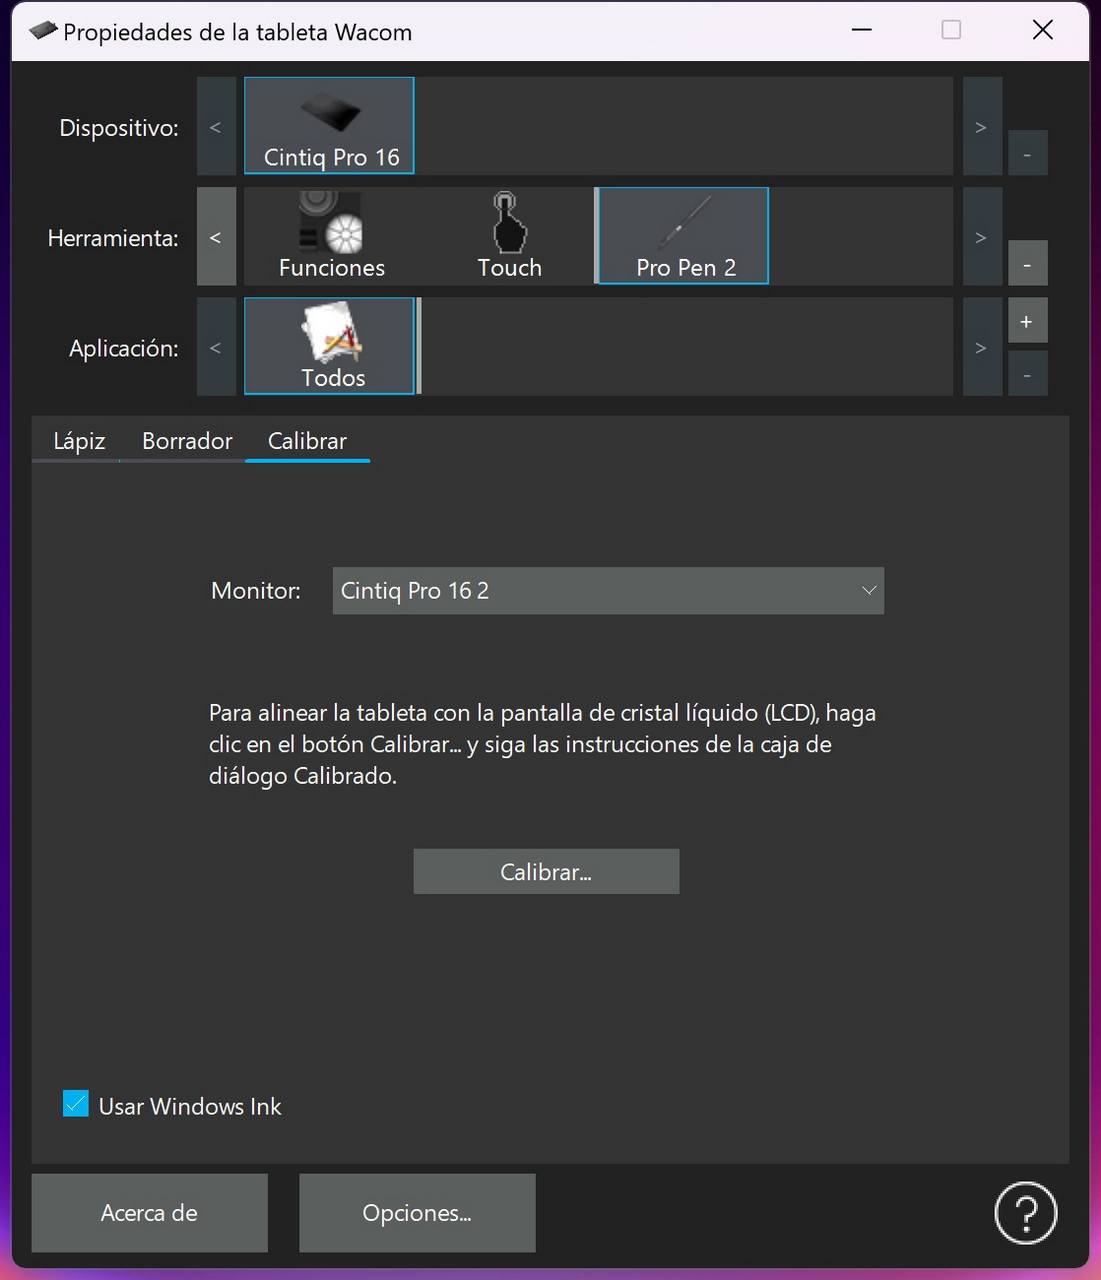Select the Cintiq Pro 16 device icon
Image resolution: width=1101 pixels, height=1280 pixels.
(329, 126)
